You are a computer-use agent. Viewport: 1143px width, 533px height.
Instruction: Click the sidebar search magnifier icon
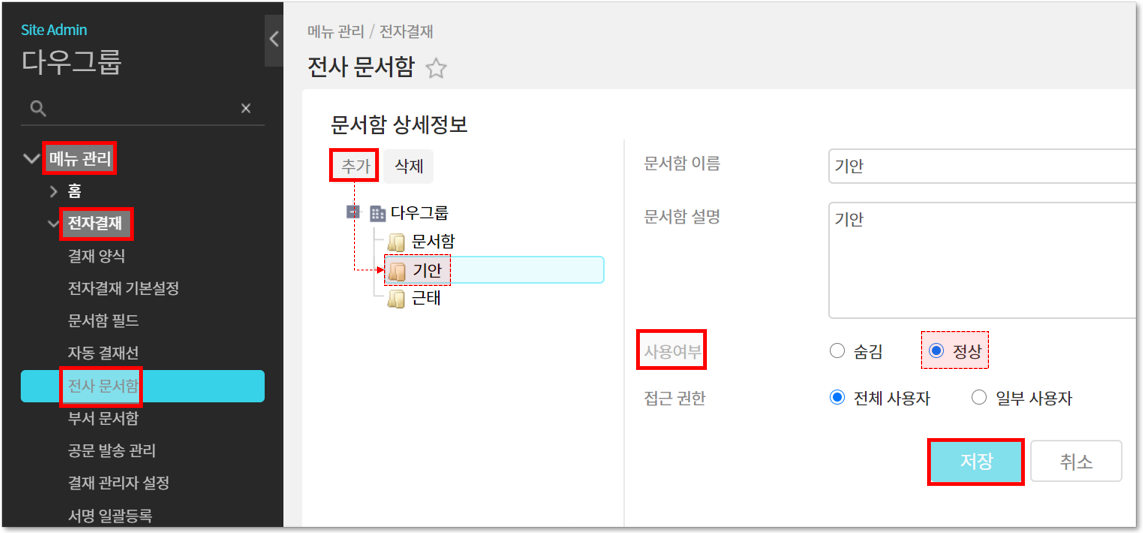click(38, 108)
